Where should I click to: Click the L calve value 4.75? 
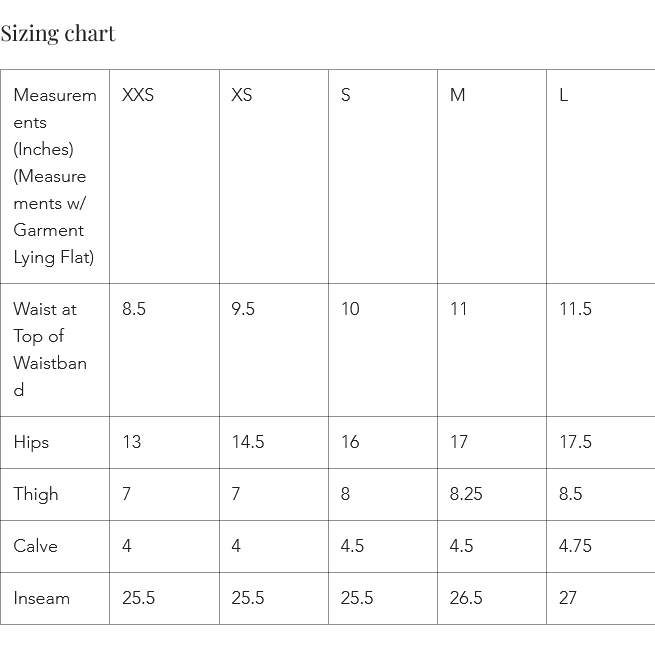point(575,546)
